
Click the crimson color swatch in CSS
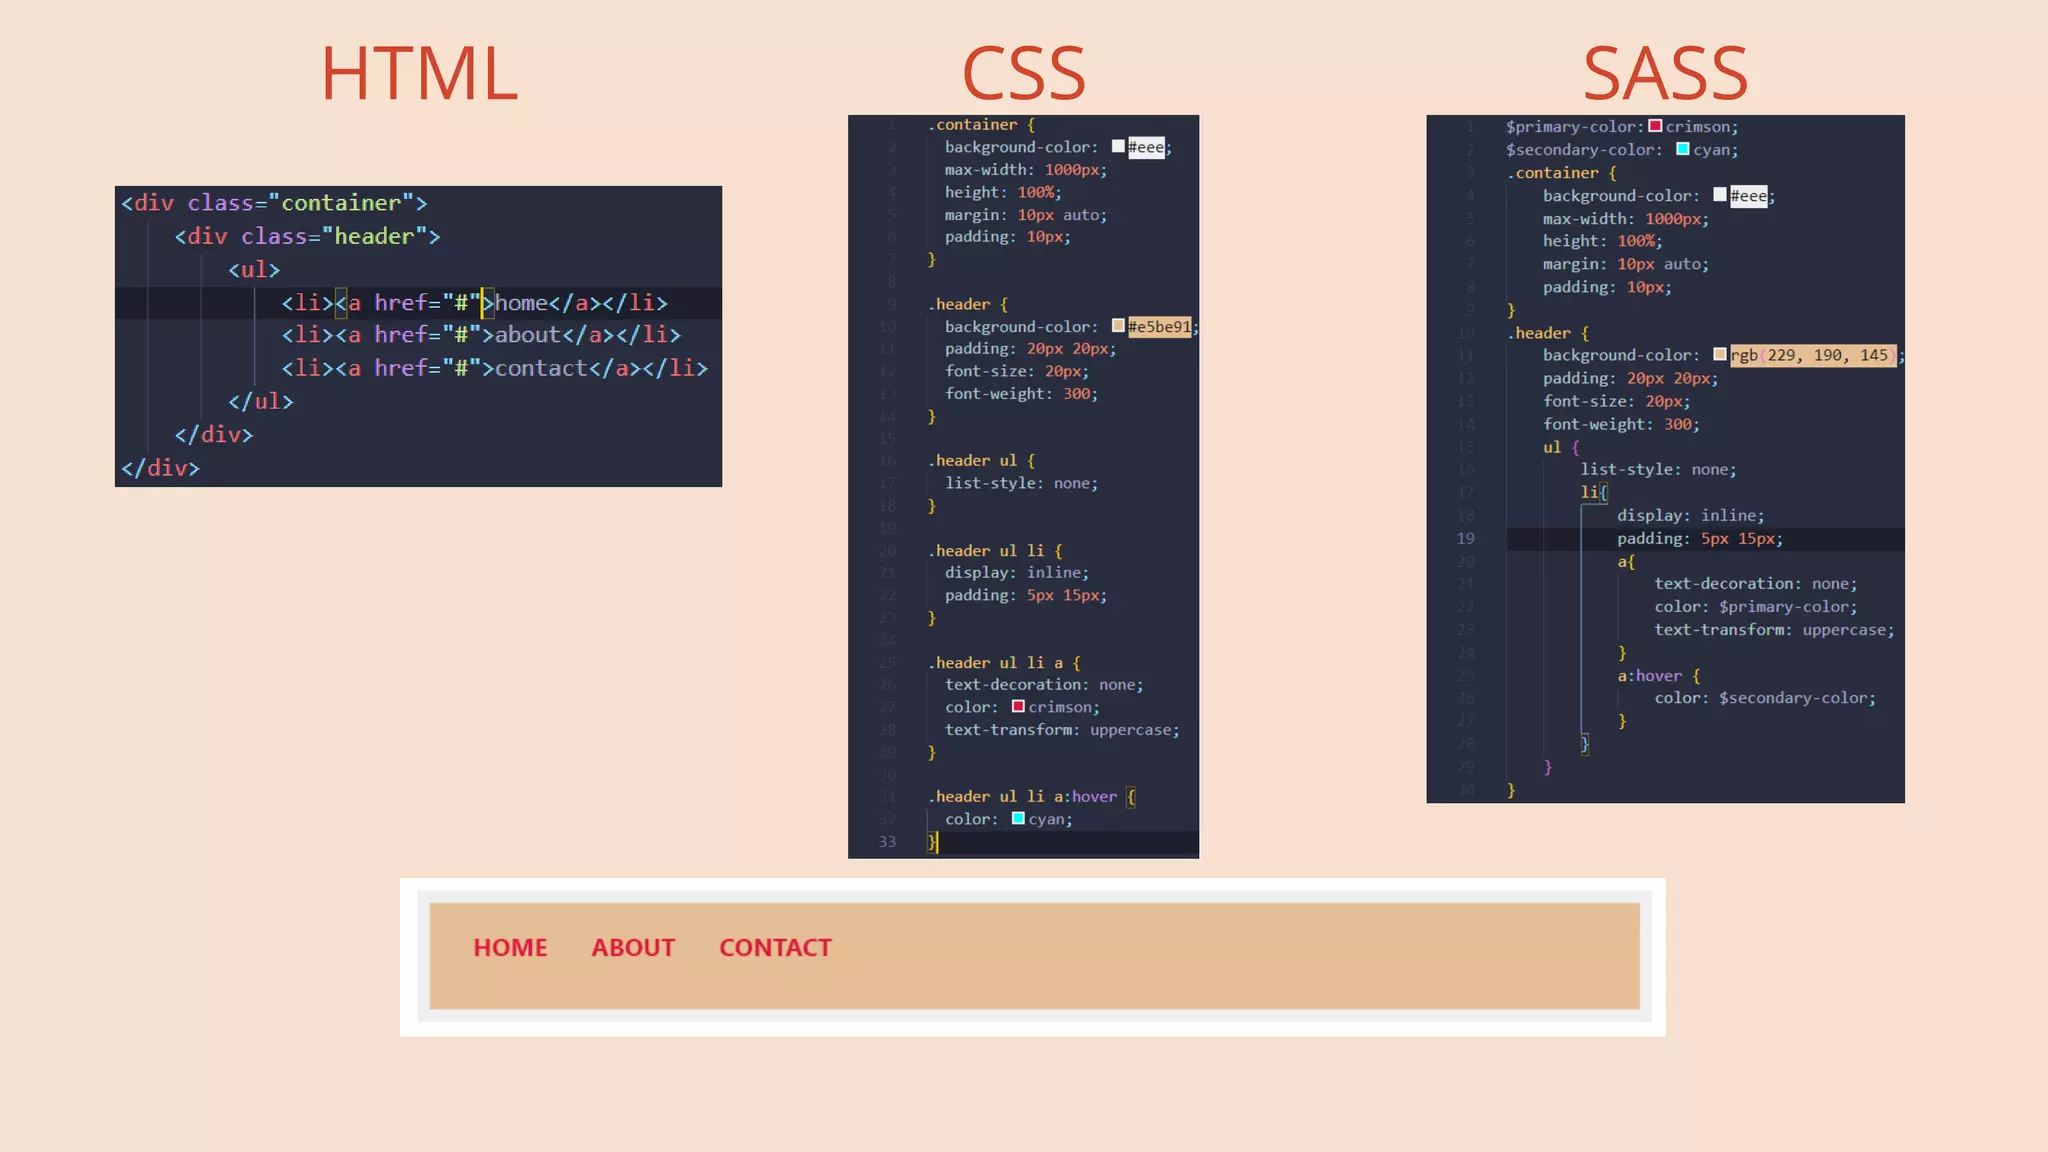point(1018,706)
